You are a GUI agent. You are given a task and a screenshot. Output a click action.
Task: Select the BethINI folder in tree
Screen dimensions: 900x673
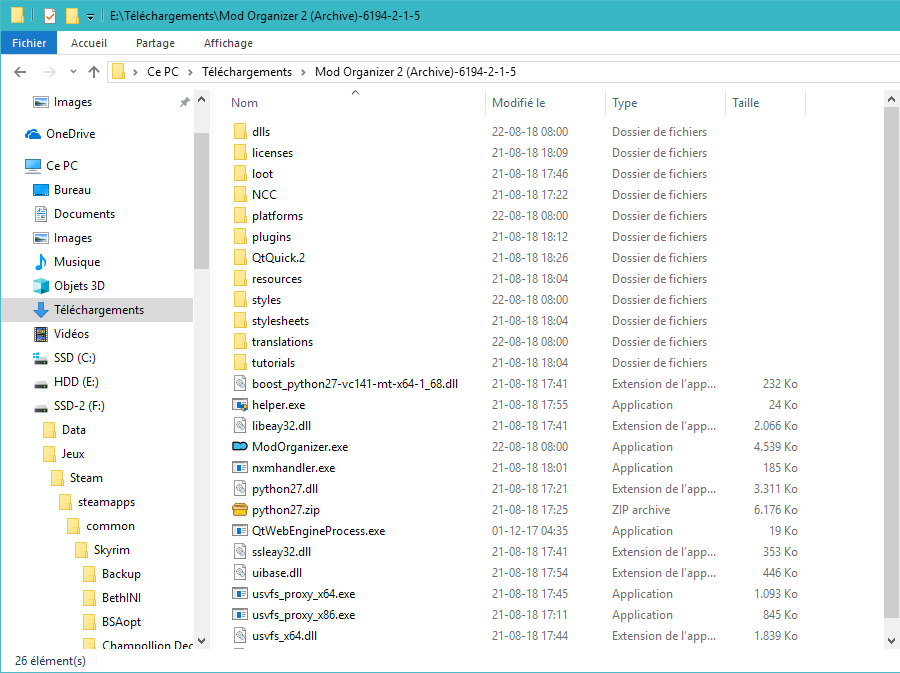pos(121,598)
